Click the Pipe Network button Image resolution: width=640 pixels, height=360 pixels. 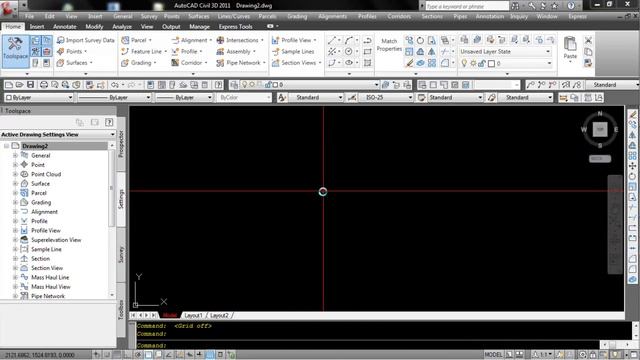(x=241, y=62)
